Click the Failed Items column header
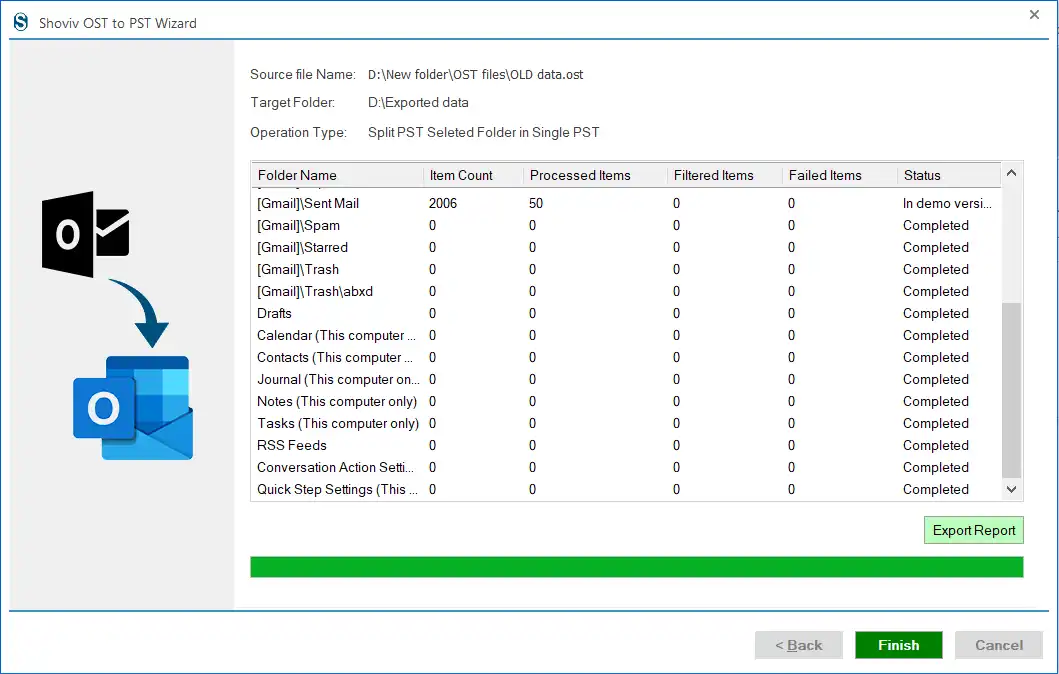The height and width of the screenshot is (674, 1059). point(840,175)
